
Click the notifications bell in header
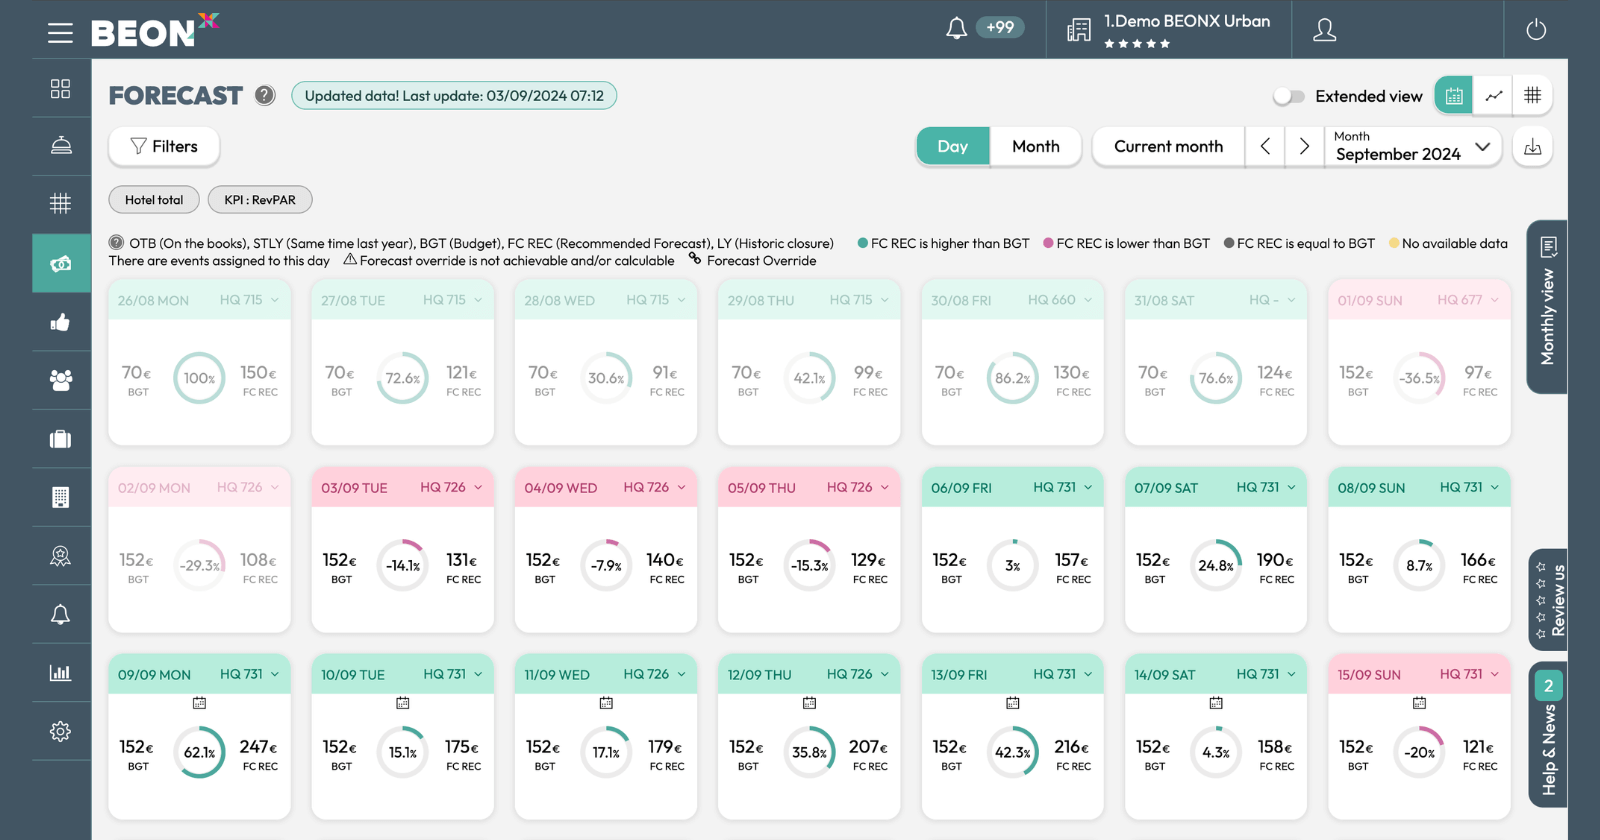coord(956,28)
